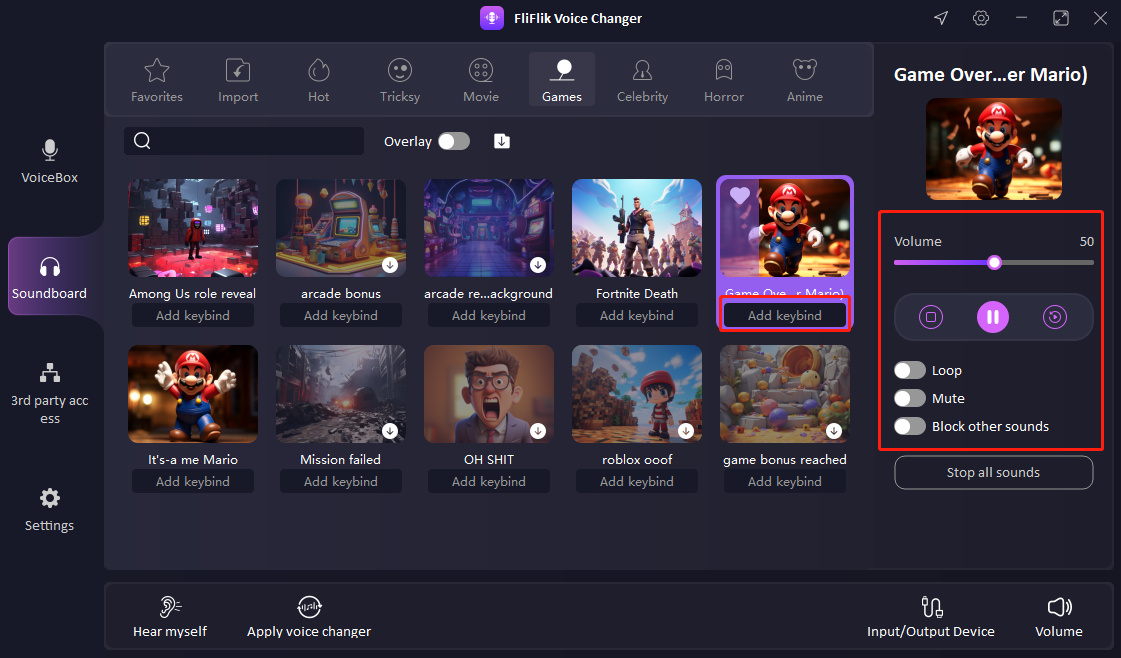Image resolution: width=1121 pixels, height=658 pixels.
Task: Open Settings from the sidebar
Action: click(x=48, y=510)
